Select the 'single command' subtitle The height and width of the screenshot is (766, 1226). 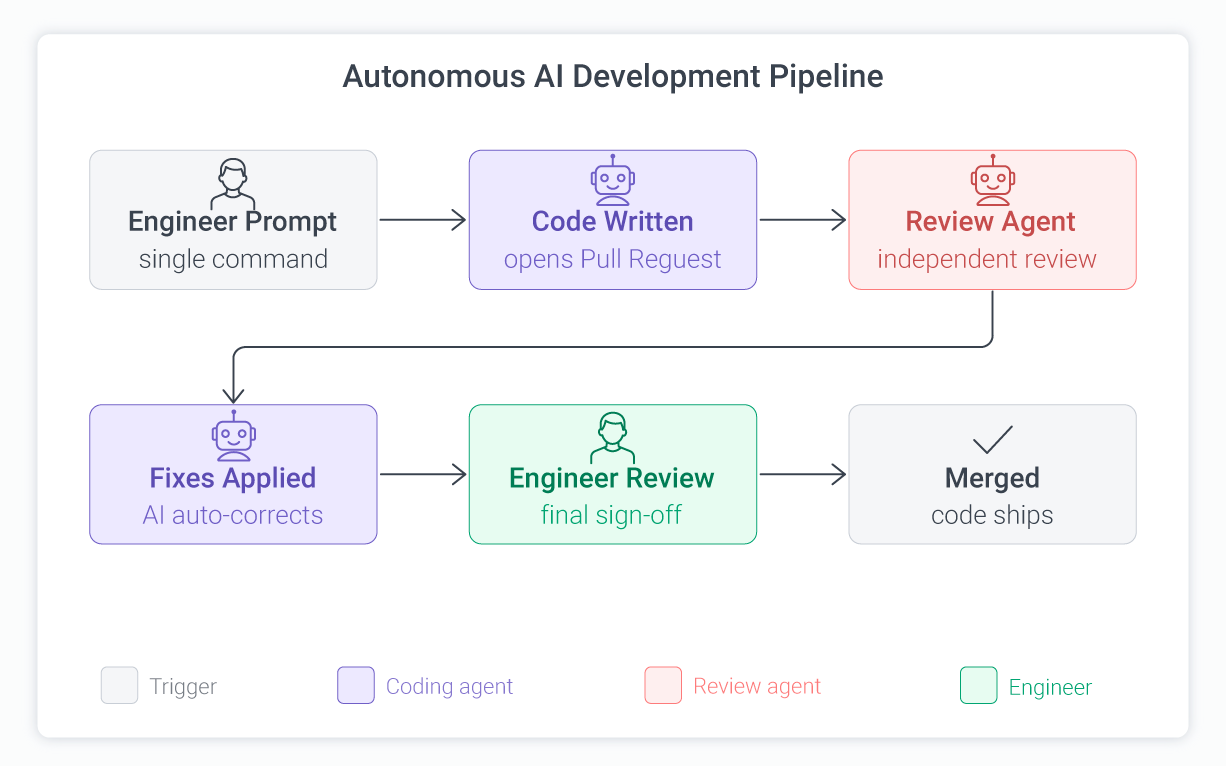click(233, 259)
